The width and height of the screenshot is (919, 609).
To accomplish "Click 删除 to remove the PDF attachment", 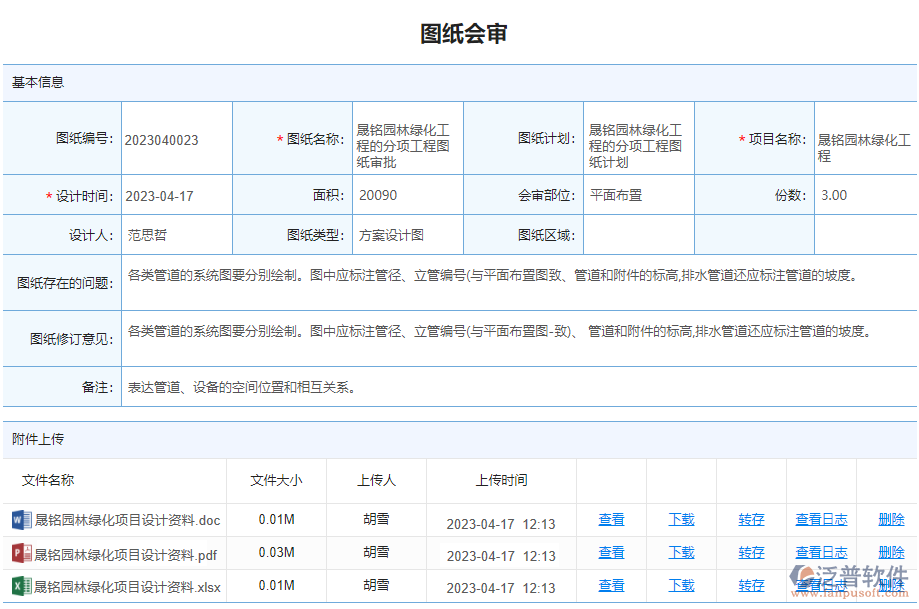I will [889, 552].
